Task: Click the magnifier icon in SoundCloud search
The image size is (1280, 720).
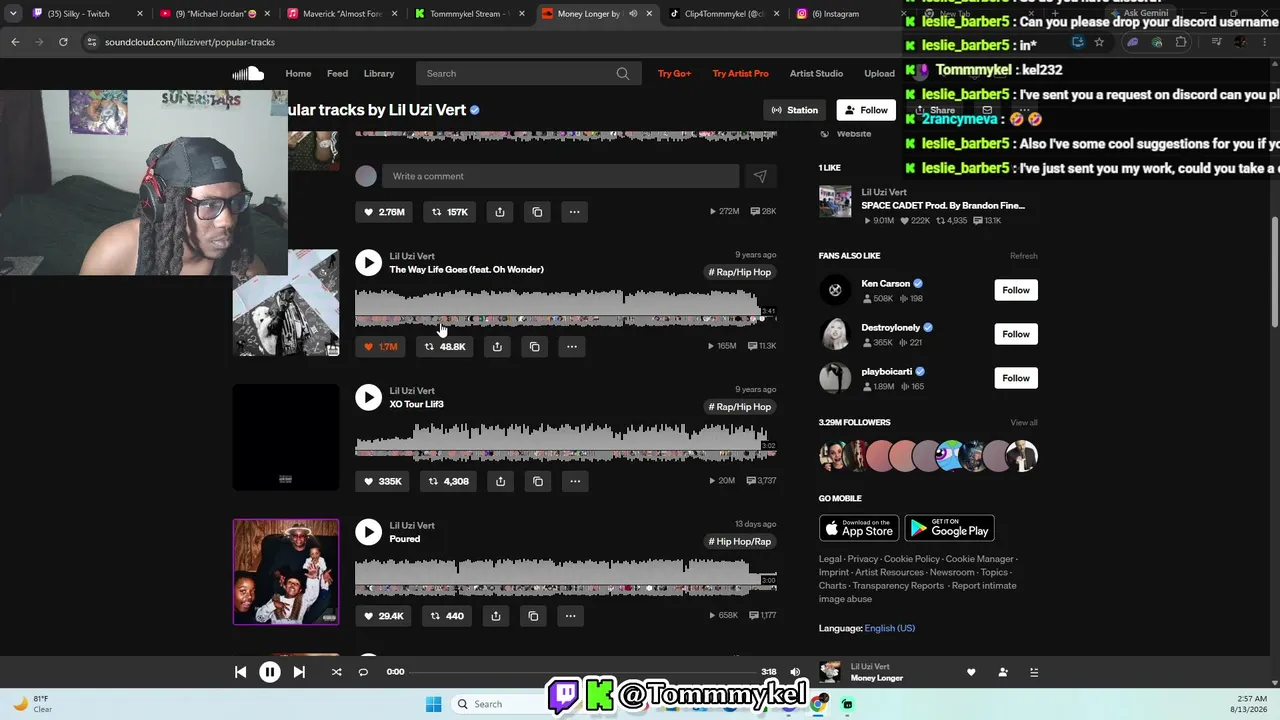Action: pos(623,73)
